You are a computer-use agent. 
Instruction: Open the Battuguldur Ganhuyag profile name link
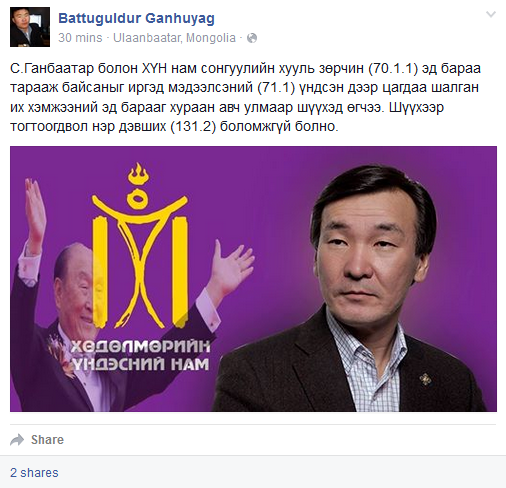(x=136, y=18)
